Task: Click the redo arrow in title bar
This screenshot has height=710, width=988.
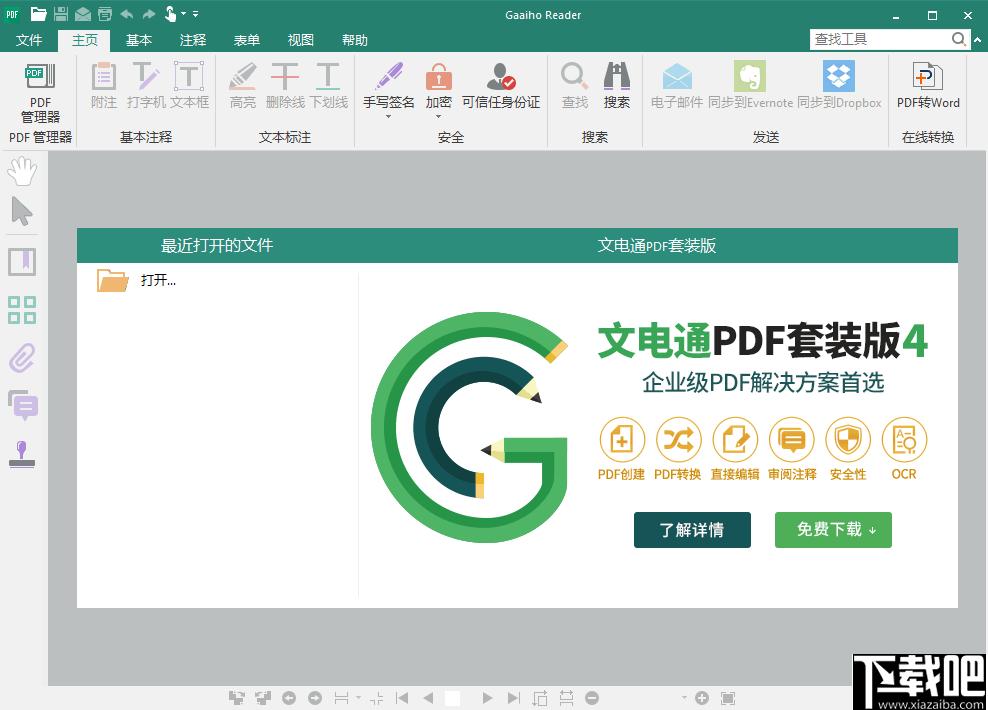Action: [149, 13]
